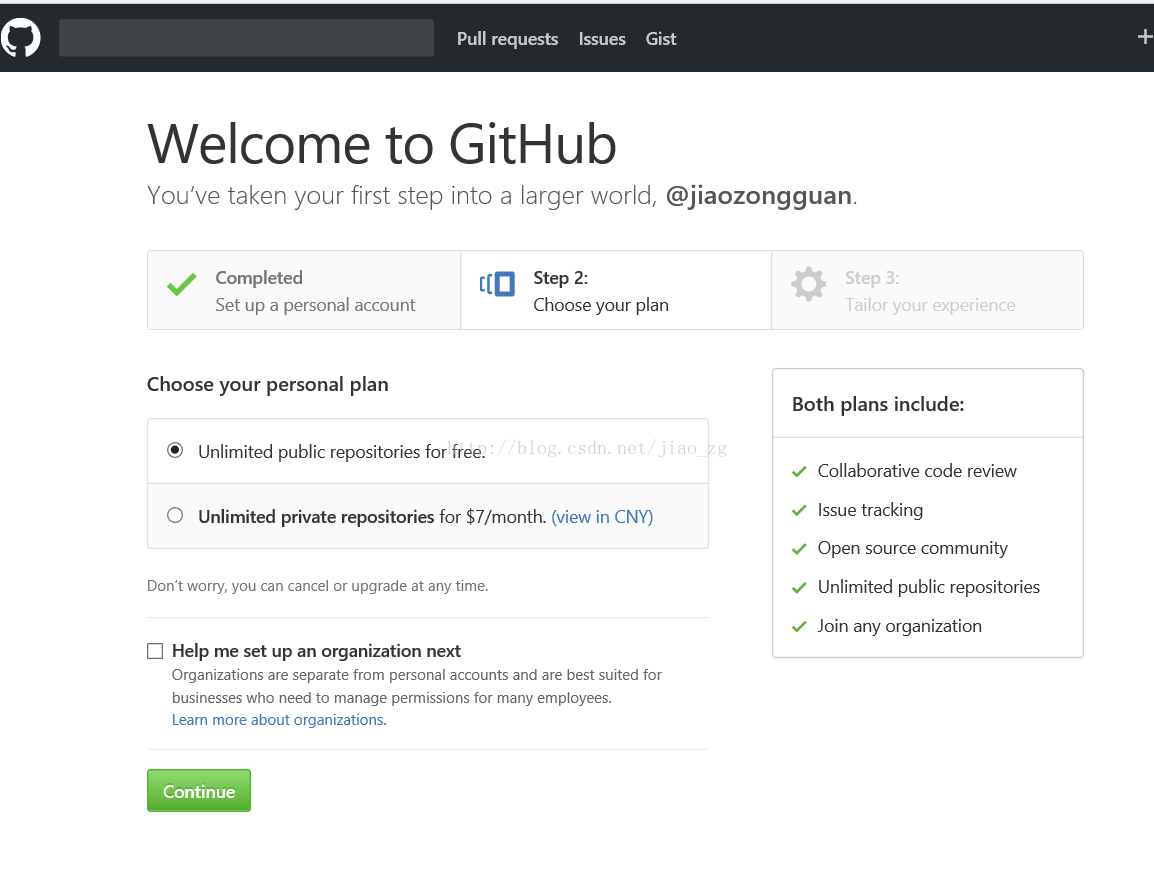Image resolution: width=1154 pixels, height=874 pixels.
Task: Click the checkmark beside Issue tracking
Action: tap(799, 511)
